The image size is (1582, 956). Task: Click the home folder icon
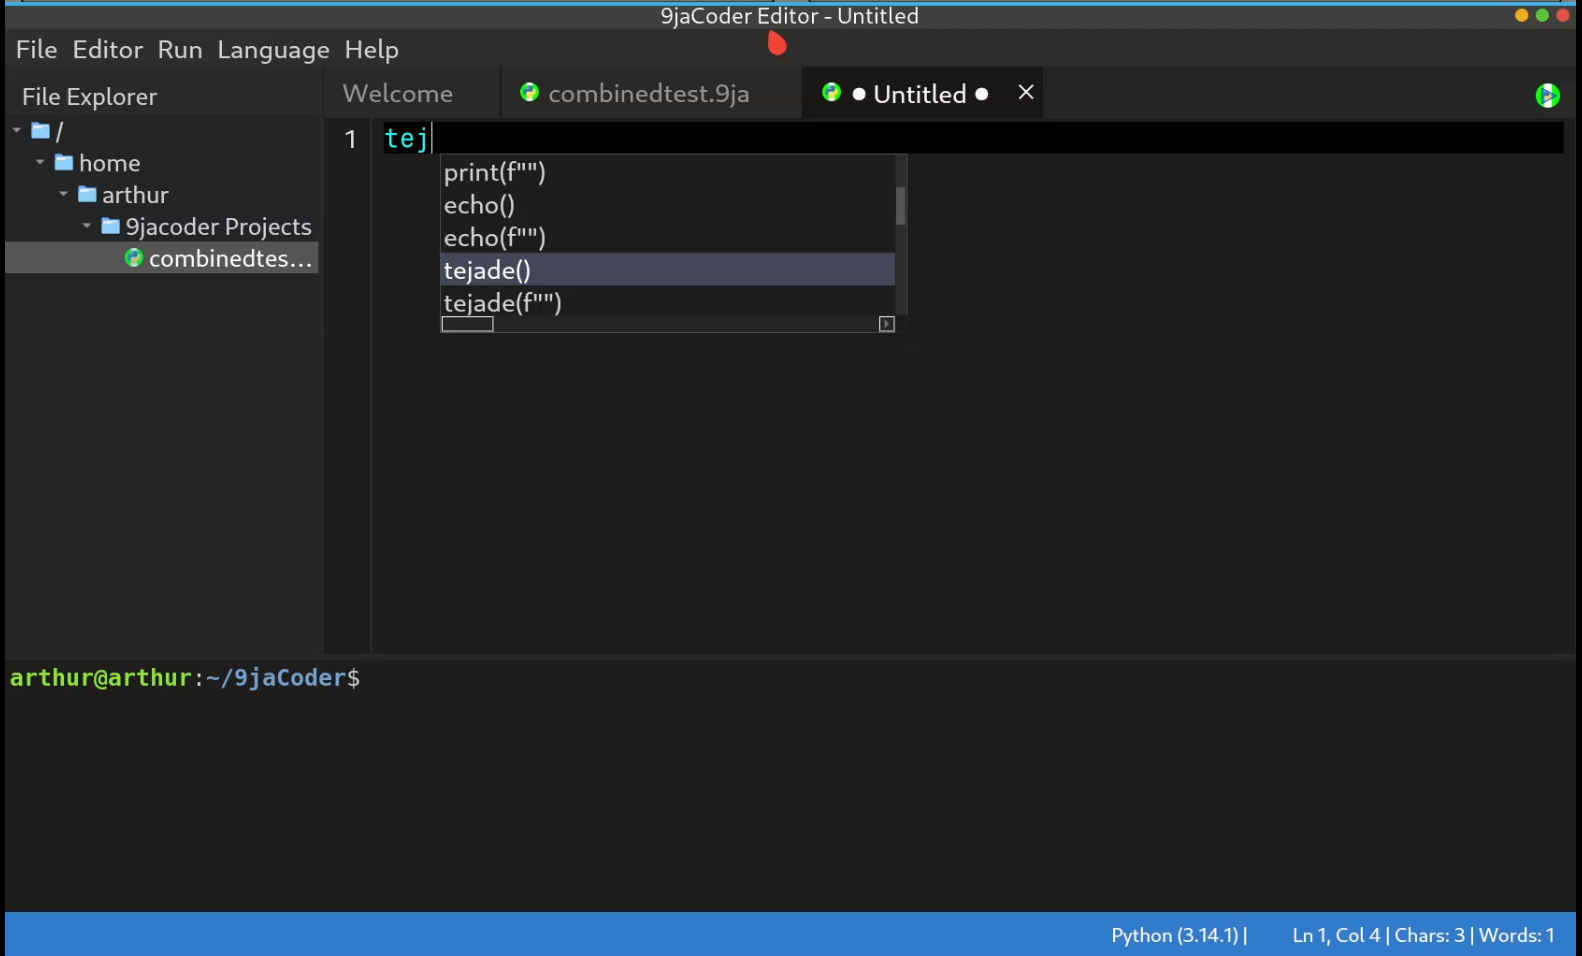64,163
